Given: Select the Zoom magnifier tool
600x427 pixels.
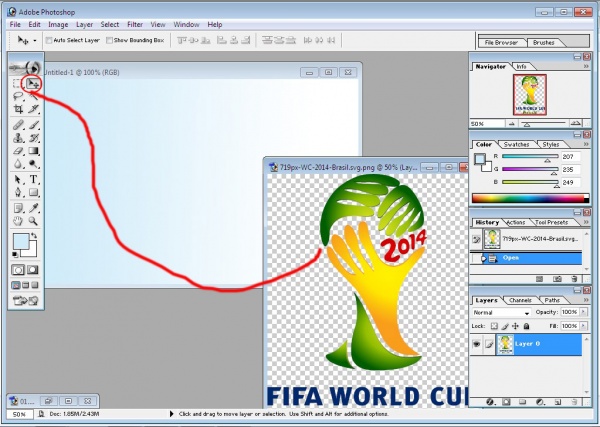Looking at the screenshot, I should tap(34, 221).
